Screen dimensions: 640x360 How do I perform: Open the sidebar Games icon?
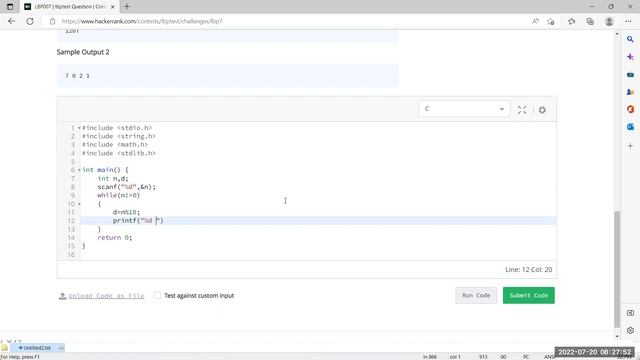630,92
